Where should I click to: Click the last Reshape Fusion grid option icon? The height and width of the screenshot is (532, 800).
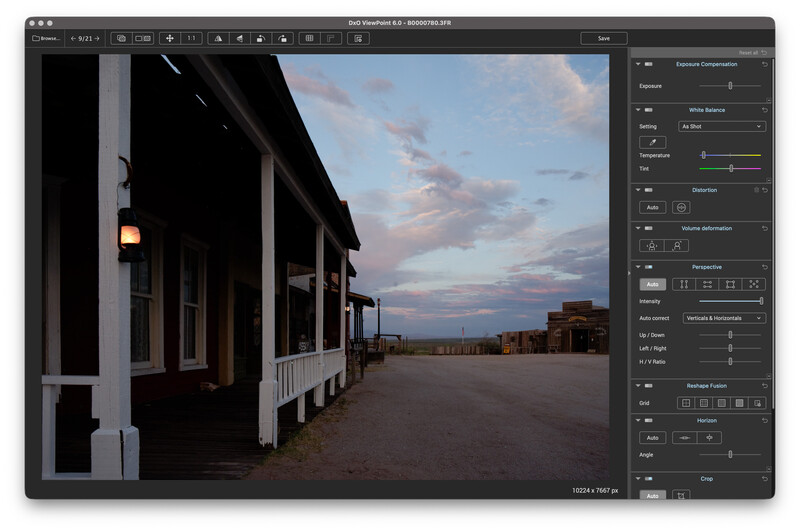pyautogui.click(x=757, y=403)
